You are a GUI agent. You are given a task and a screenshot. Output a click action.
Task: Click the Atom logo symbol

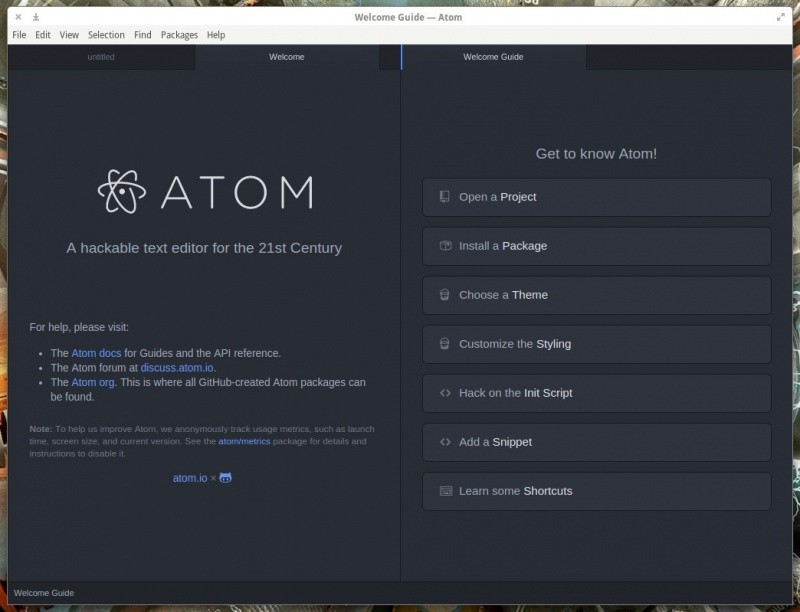click(x=122, y=191)
